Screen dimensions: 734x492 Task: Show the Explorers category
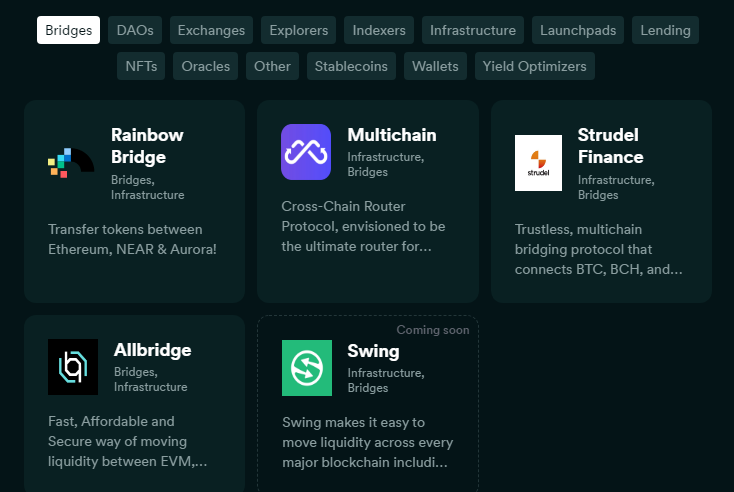[299, 30]
